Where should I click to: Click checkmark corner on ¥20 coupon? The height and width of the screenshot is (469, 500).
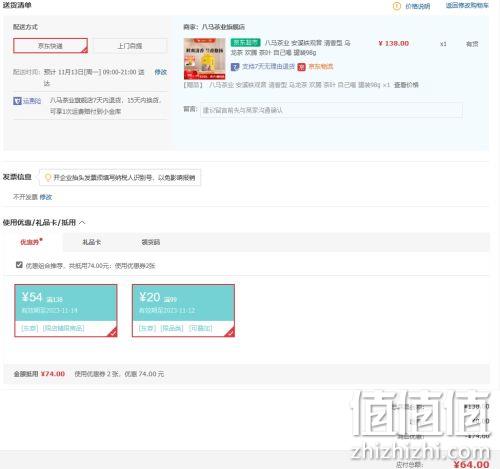pyautogui.click(x=230, y=332)
